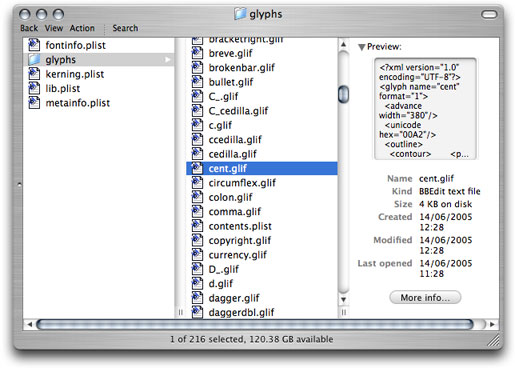Click the C_cedilla.glif file icon
The image size is (515, 368).
pyautogui.click(x=197, y=110)
